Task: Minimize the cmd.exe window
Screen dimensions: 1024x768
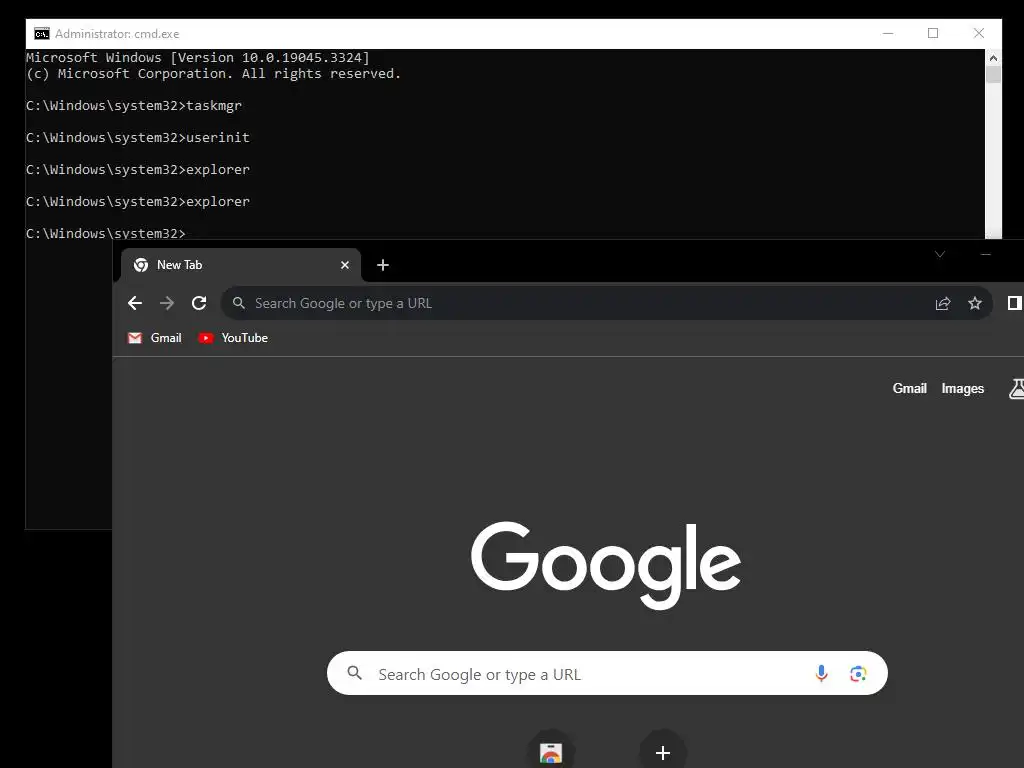Action: tap(888, 33)
